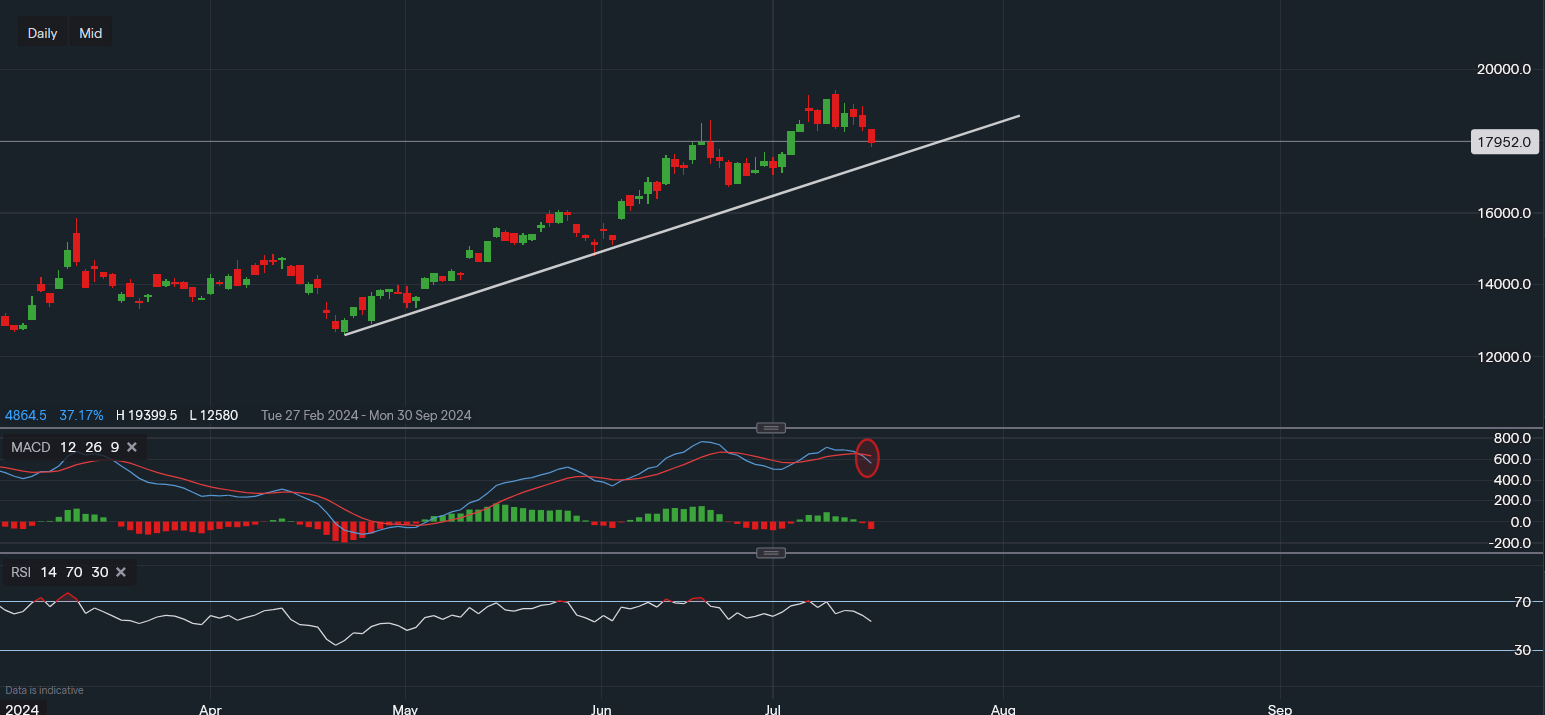Click the 17952.0 price tag on the axis
The image size is (1545, 715).
pos(1503,142)
